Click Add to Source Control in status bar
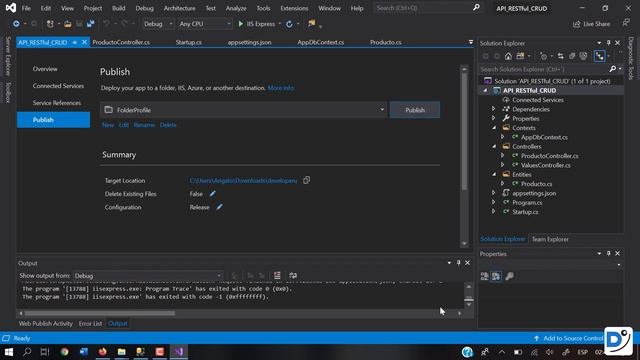This screenshot has height=360, width=640. click(x=568, y=338)
